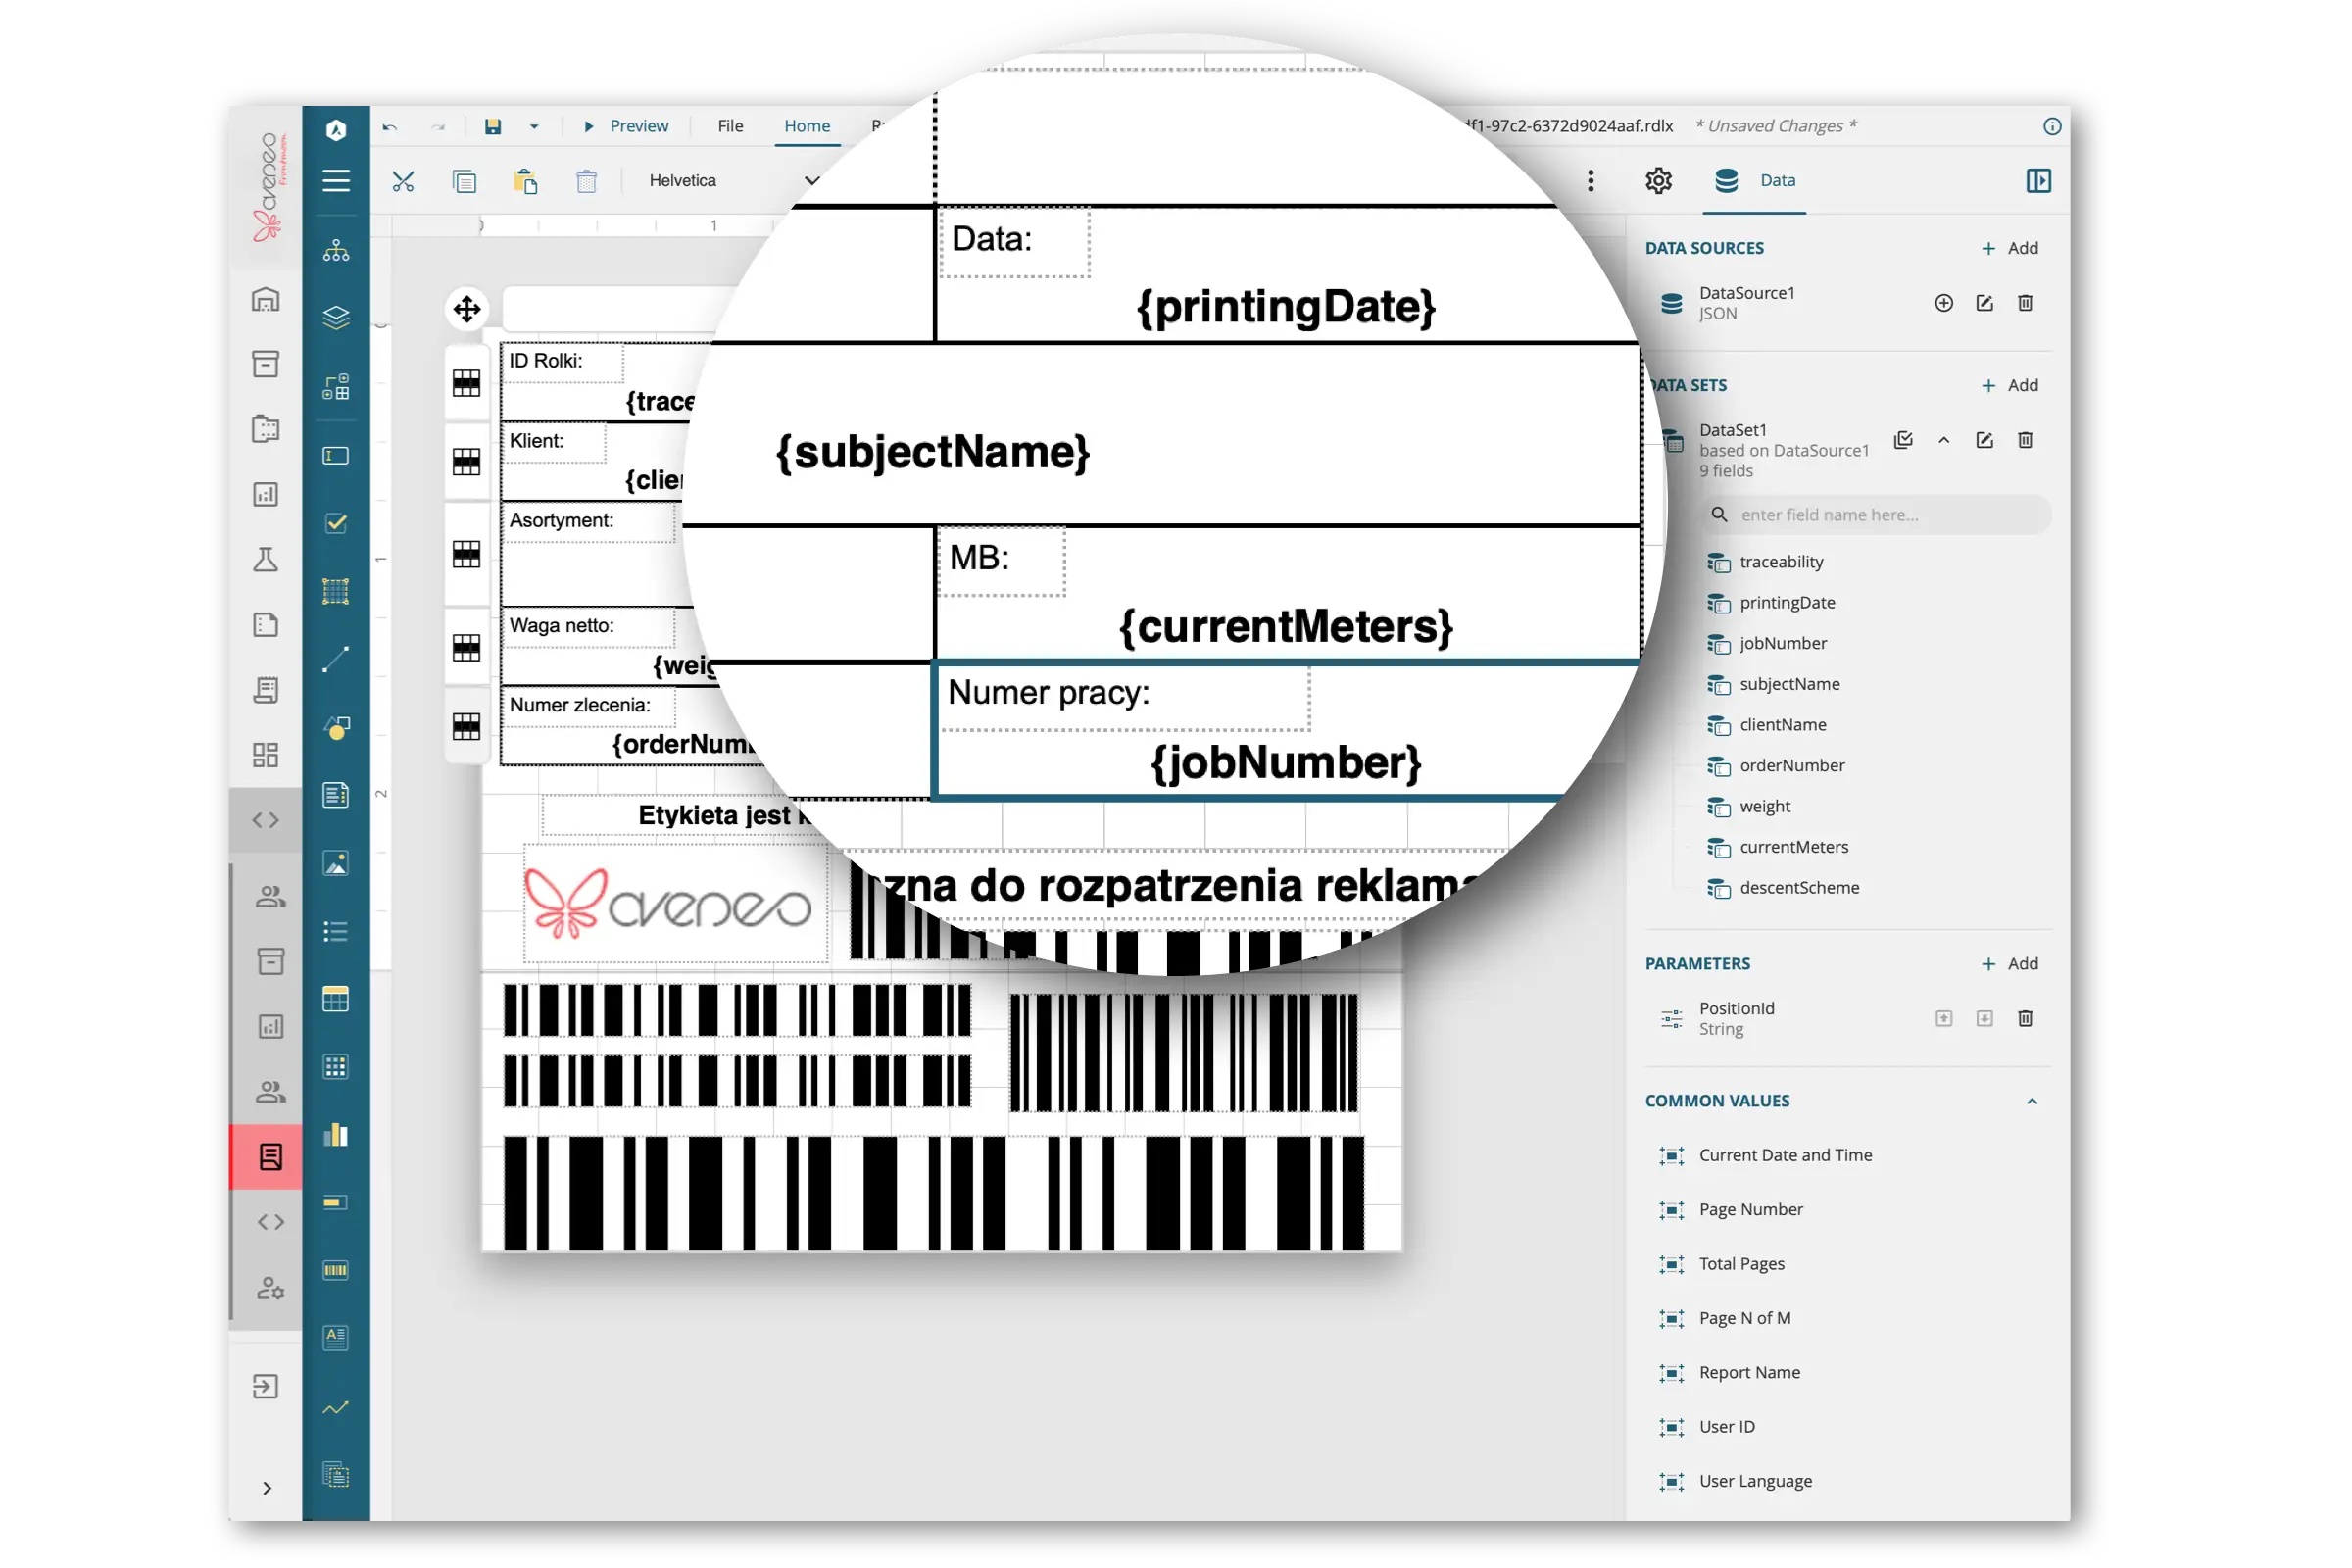Image resolution: width=2352 pixels, height=1568 pixels.
Task: Add a new parameter
Action: (x=2010, y=964)
